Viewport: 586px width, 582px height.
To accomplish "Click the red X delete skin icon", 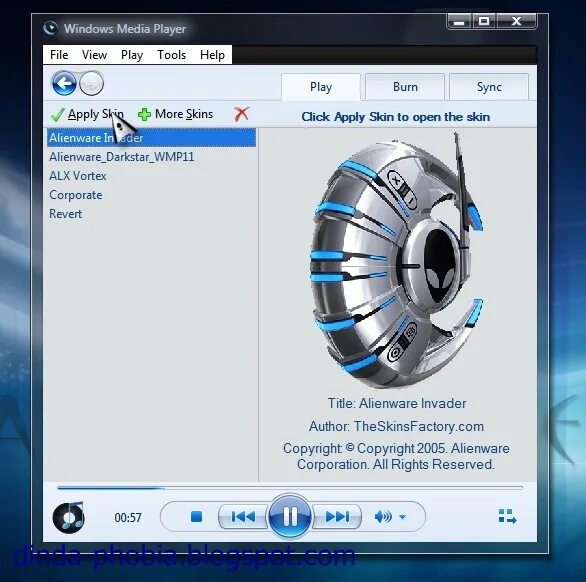I will click(x=241, y=114).
